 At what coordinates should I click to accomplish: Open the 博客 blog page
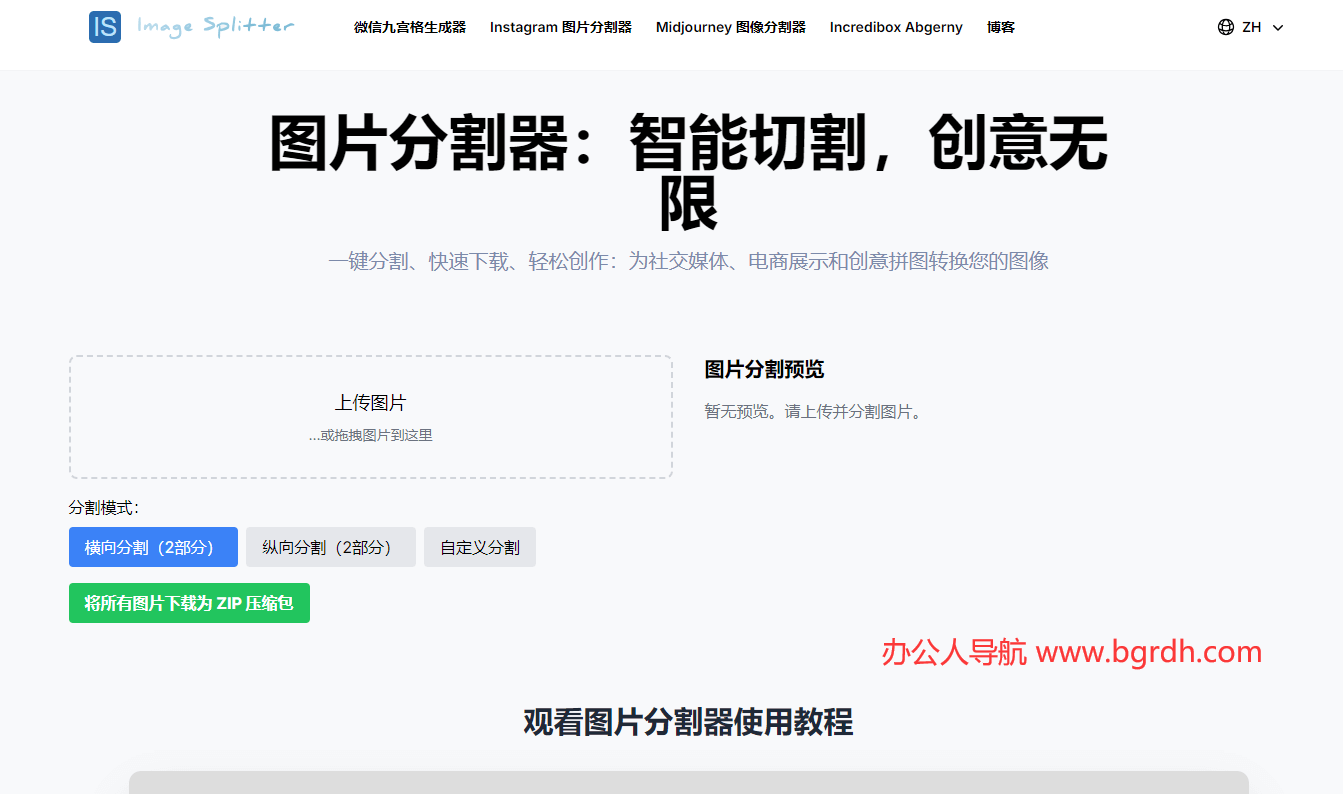point(1001,27)
